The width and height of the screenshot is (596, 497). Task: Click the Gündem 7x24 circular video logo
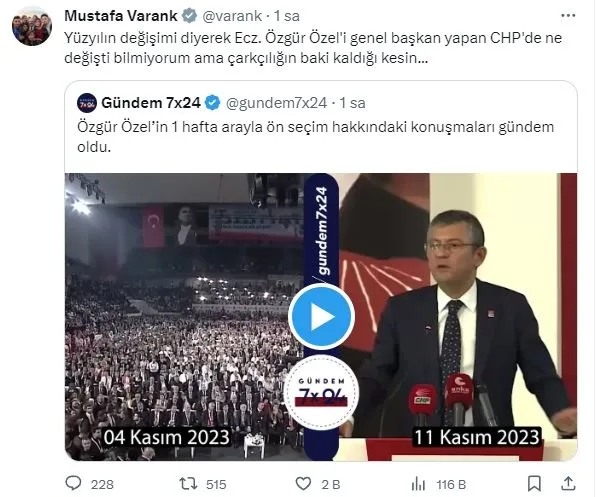coord(321,393)
